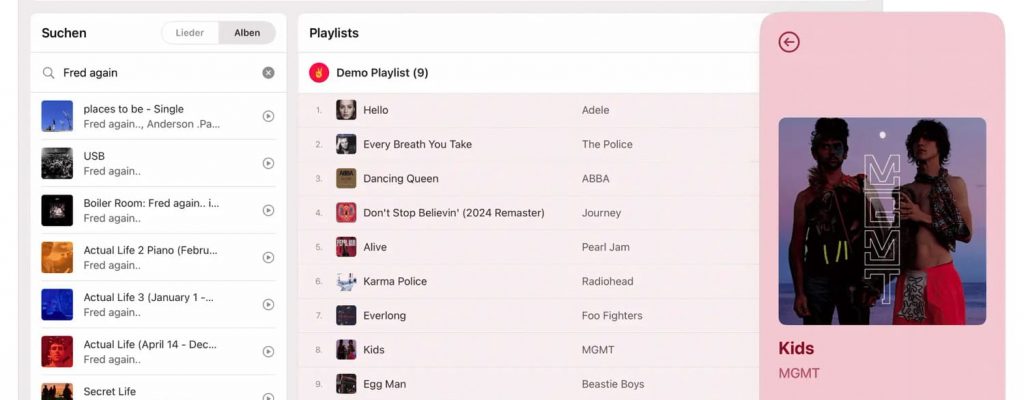Select Every Breath You Take track

point(417,144)
